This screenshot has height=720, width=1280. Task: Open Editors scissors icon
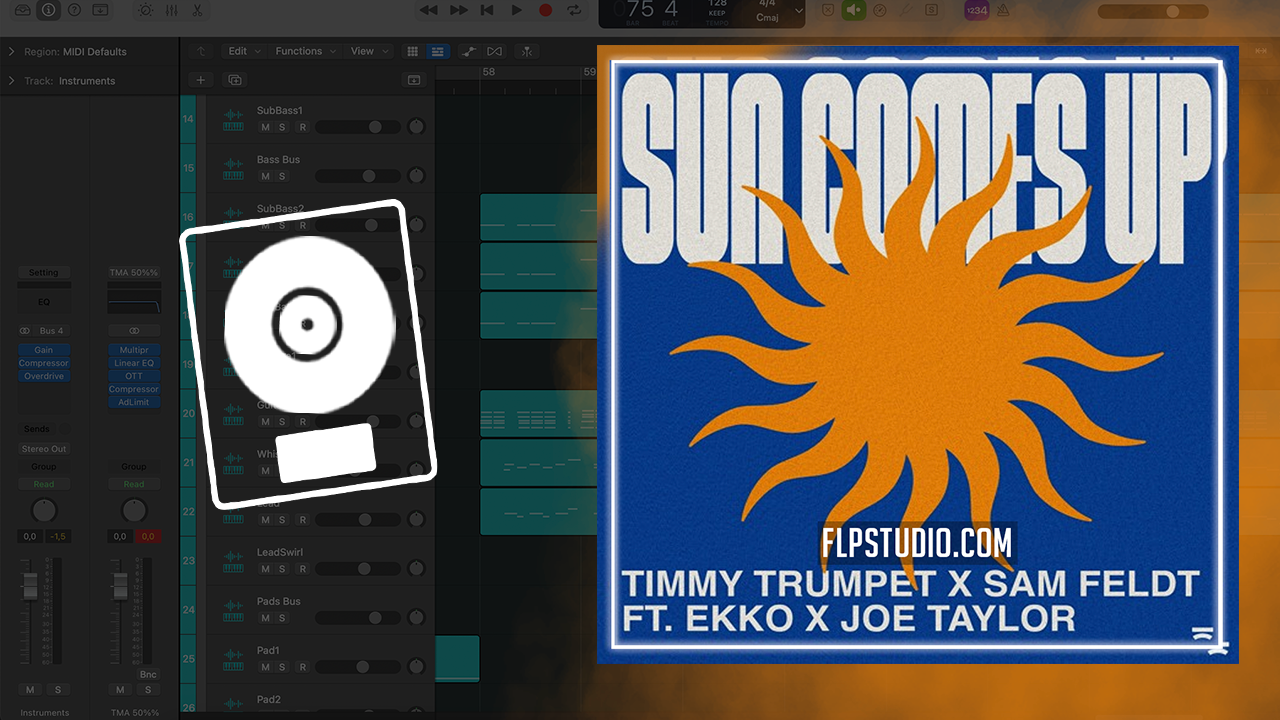coord(197,10)
